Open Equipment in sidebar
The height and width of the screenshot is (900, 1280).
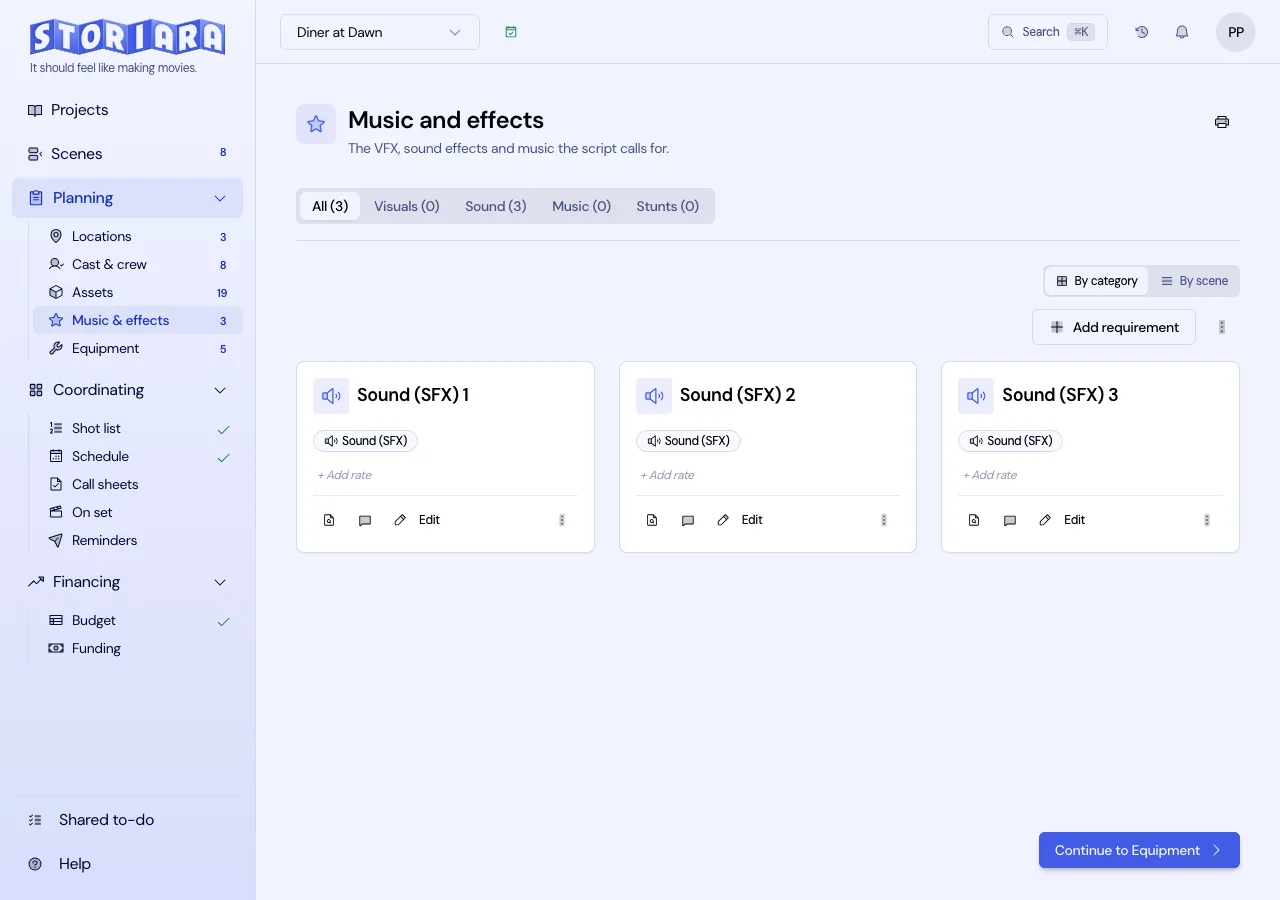[138, 349]
